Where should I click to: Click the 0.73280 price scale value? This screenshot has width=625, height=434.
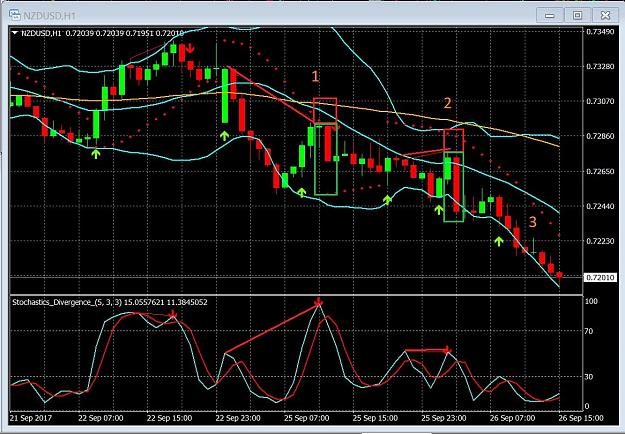pyautogui.click(x=600, y=66)
